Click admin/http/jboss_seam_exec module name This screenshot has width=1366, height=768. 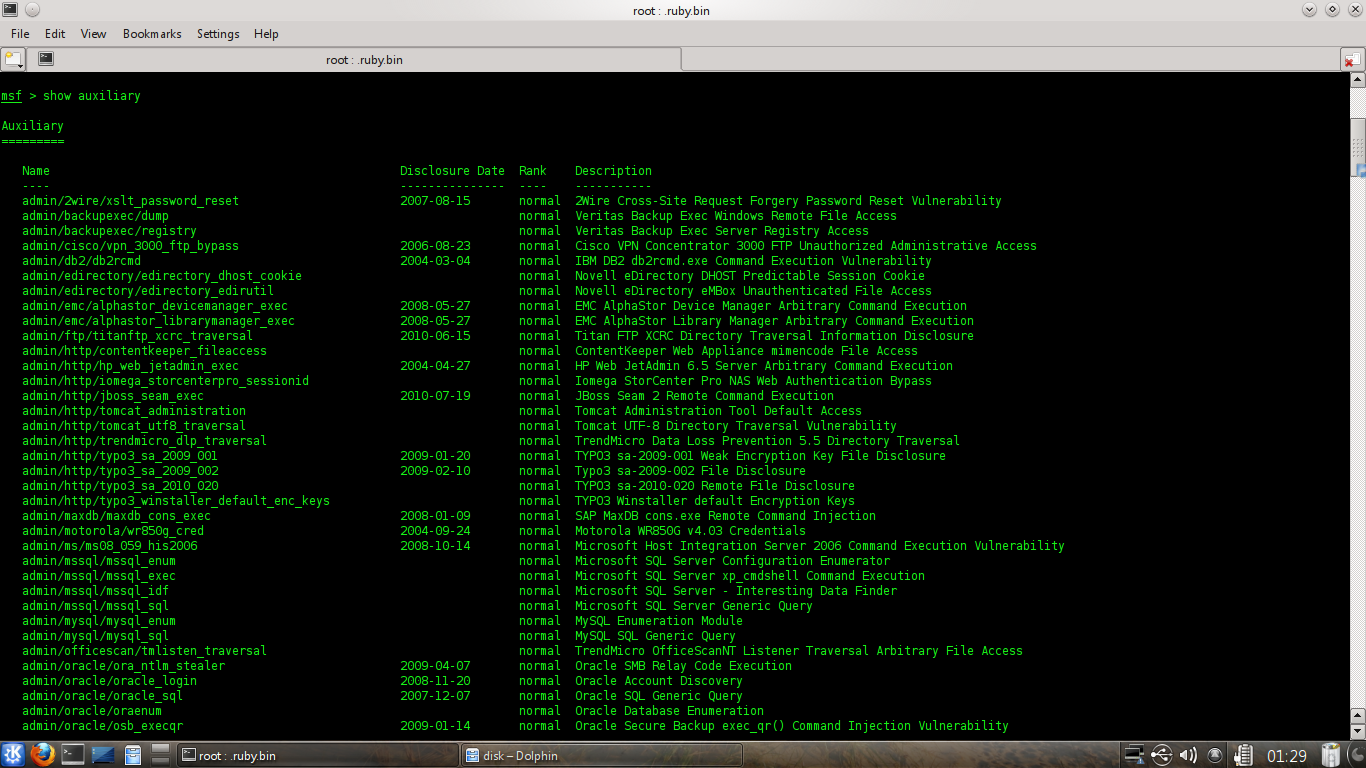click(x=113, y=396)
